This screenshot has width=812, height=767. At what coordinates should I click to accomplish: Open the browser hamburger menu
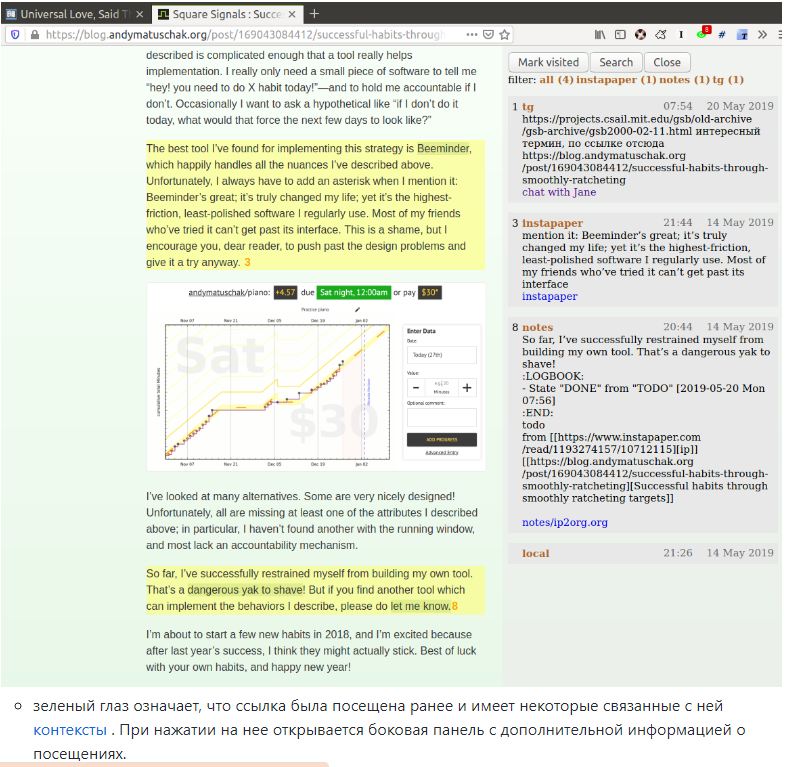(x=779, y=35)
